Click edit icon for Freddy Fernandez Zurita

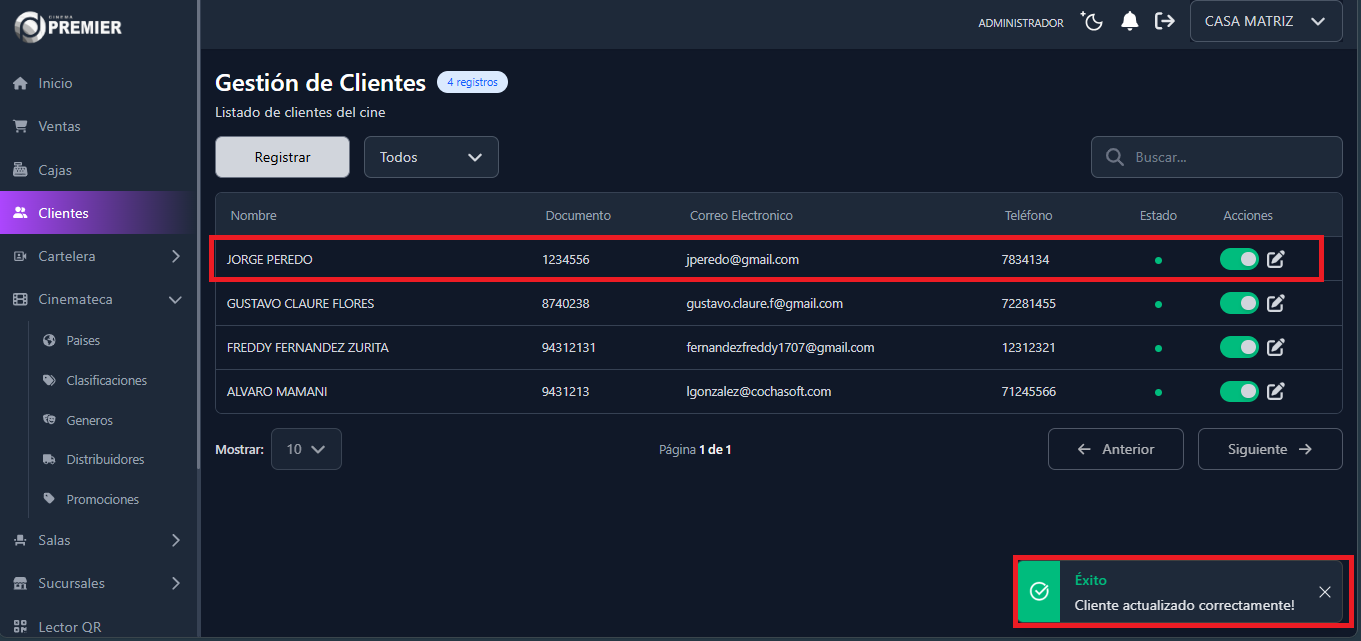(x=1276, y=347)
